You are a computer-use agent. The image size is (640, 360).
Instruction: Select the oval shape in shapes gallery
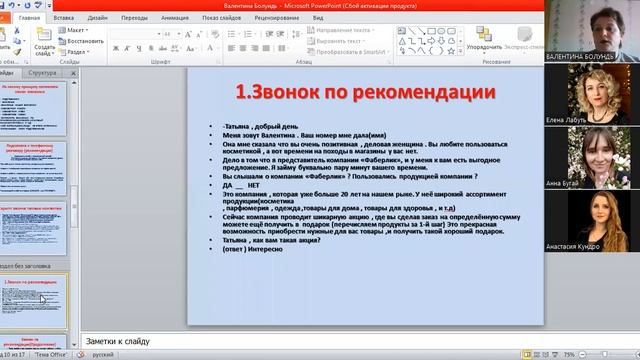tap(441, 31)
